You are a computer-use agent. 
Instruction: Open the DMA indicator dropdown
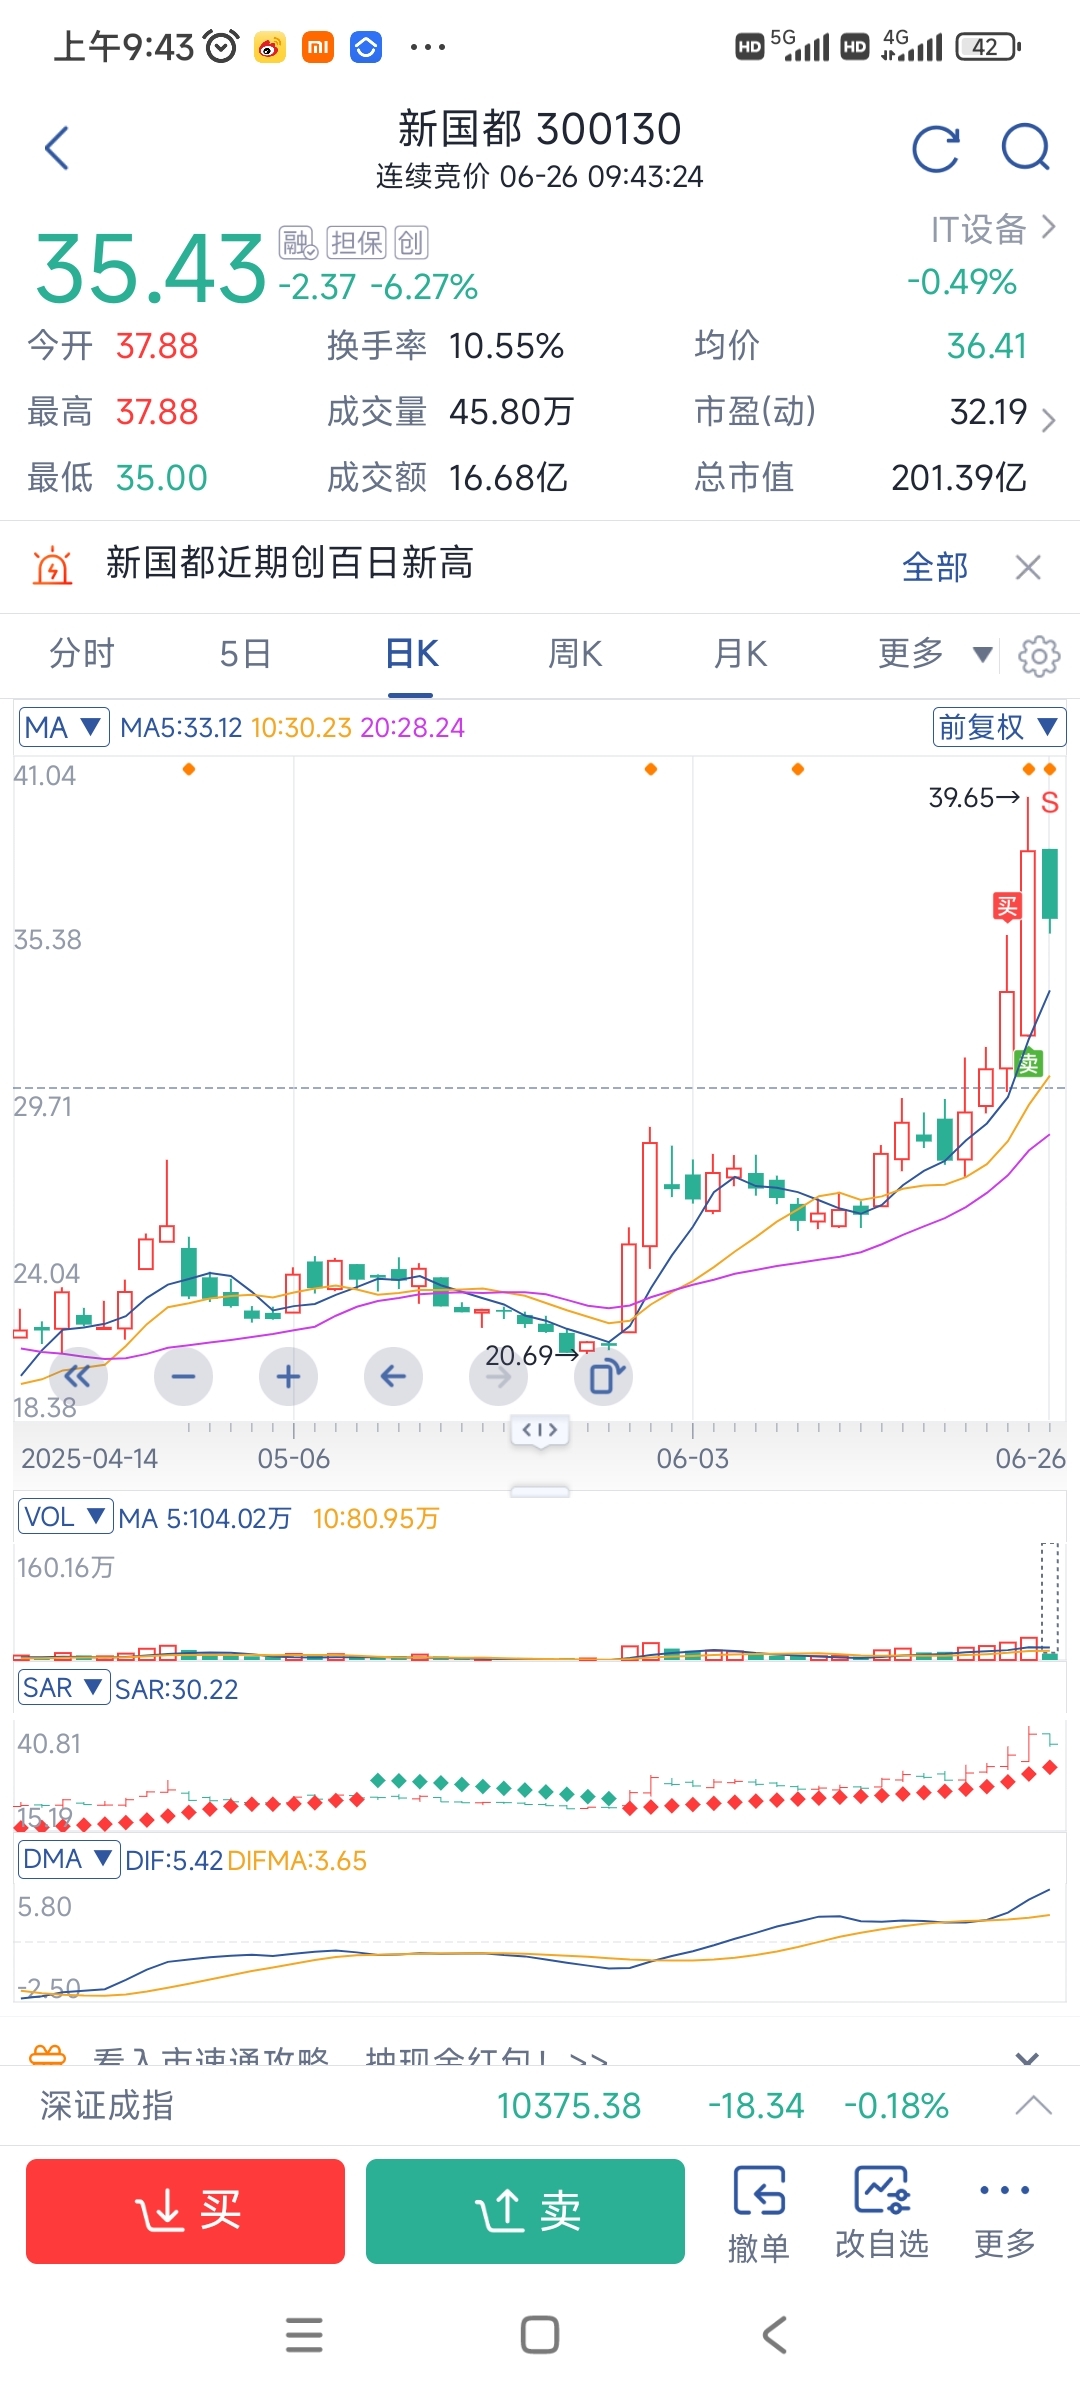pyautogui.click(x=69, y=1859)
